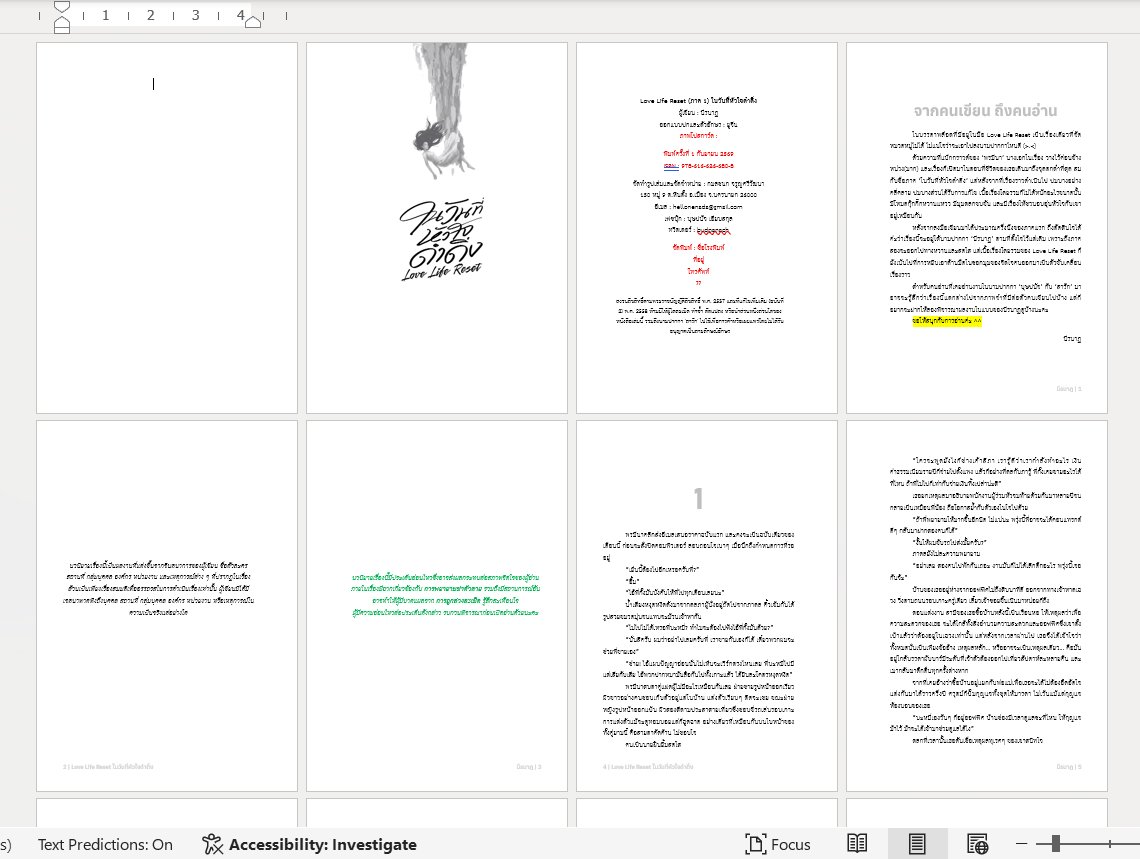The height and width of the screenshot is (859, 1140).
Task: Click the centered disclaimer paragraph on page 2
Action: pos(158,589)
